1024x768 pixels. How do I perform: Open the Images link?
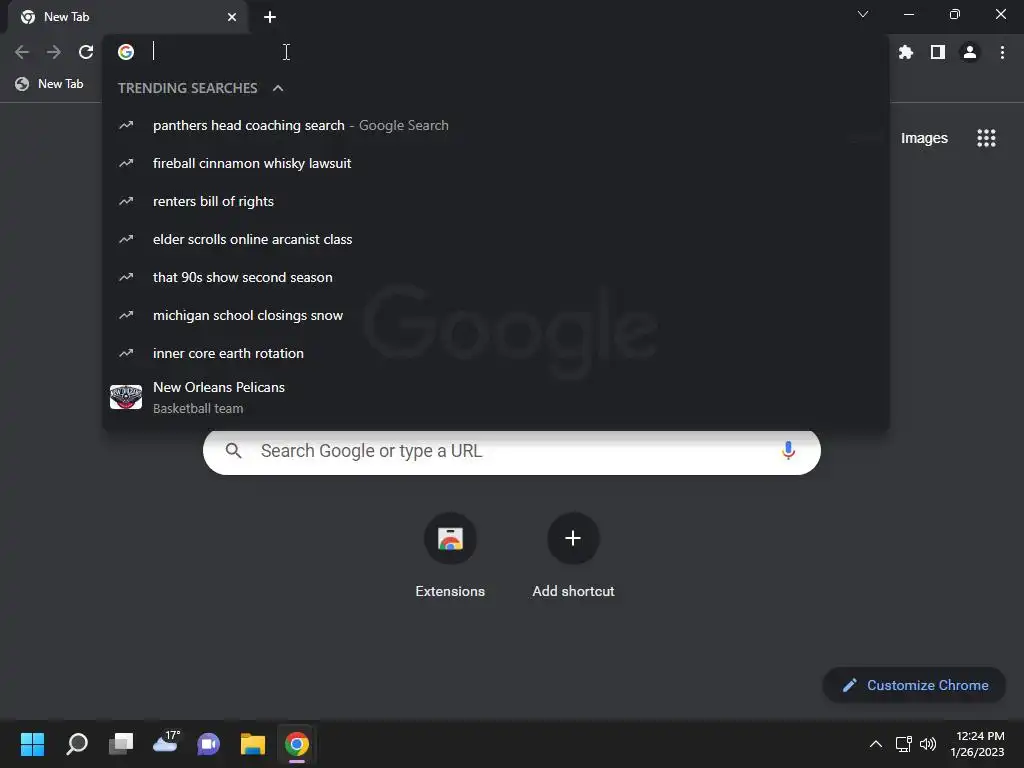click(x=924, y=138)
